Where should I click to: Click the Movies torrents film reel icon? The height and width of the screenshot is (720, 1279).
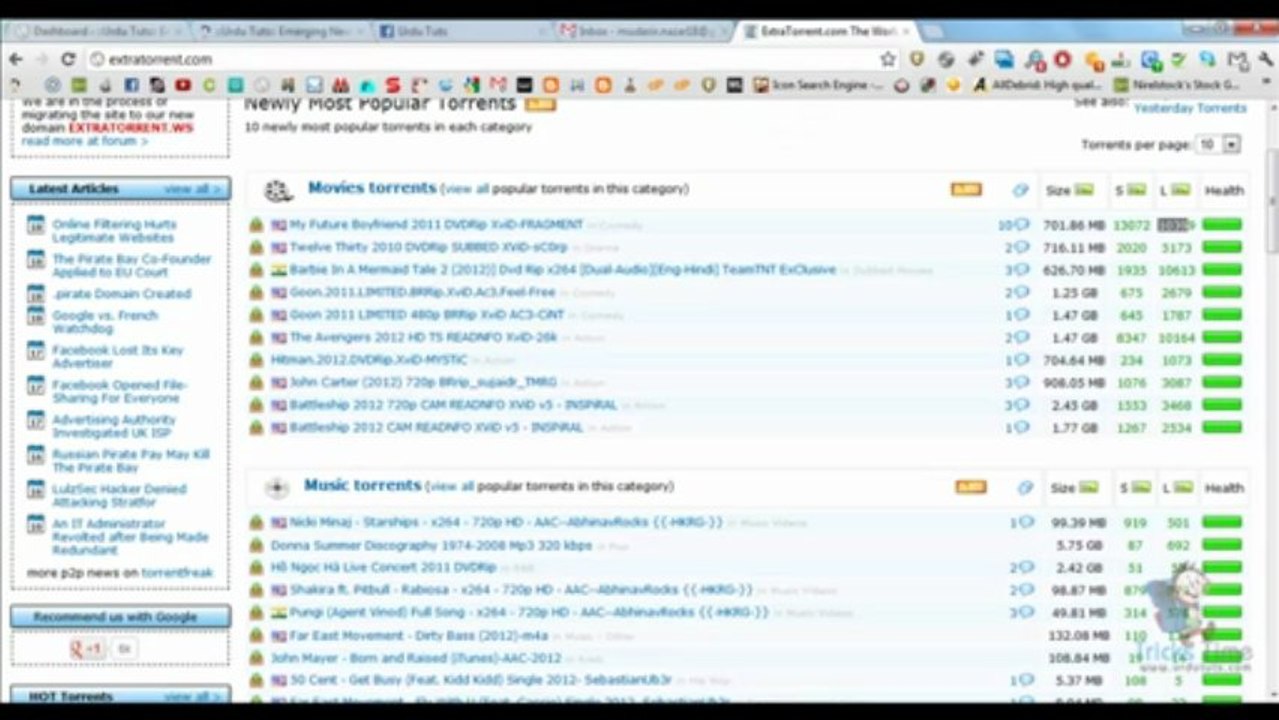click(278, 190)
